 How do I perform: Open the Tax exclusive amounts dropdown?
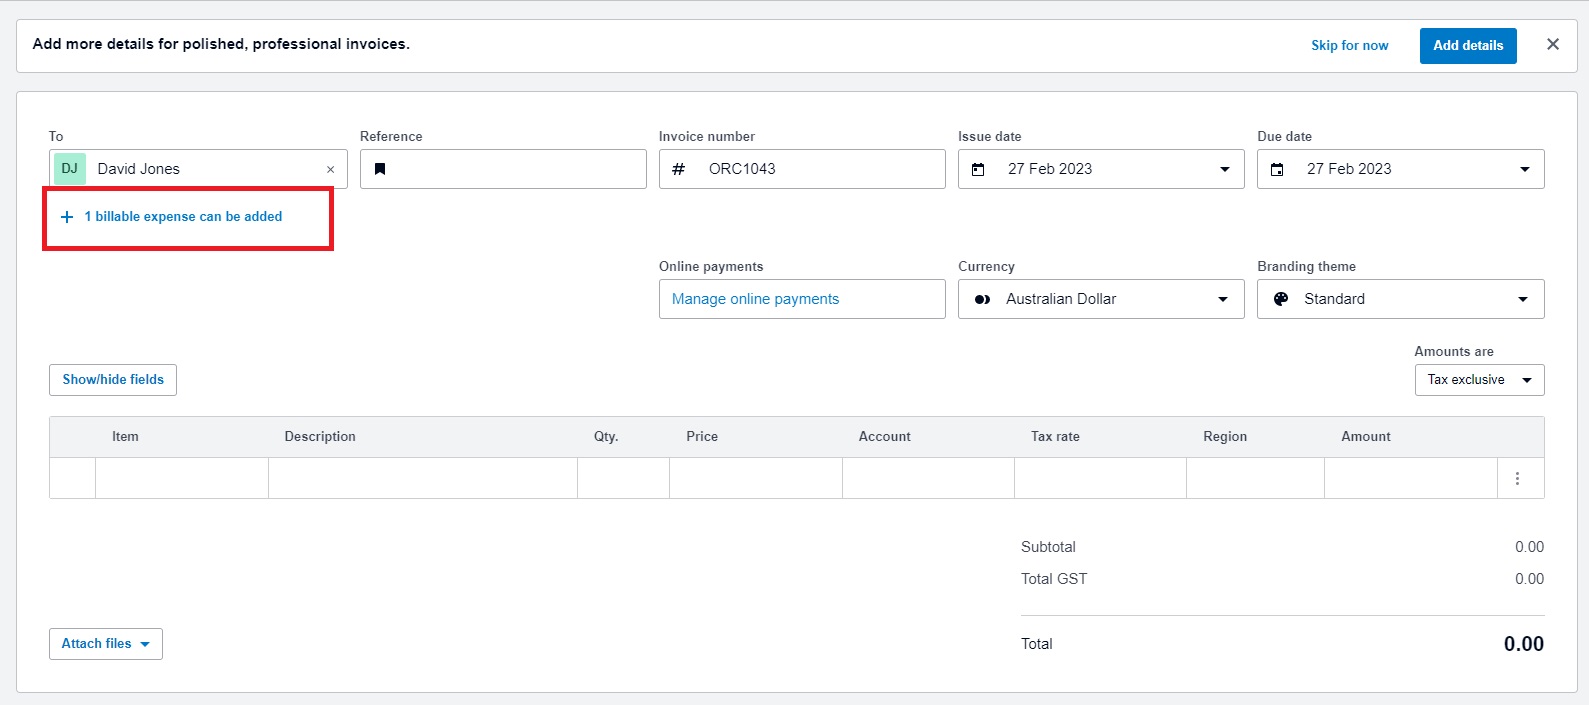(x=1479, y=380)
